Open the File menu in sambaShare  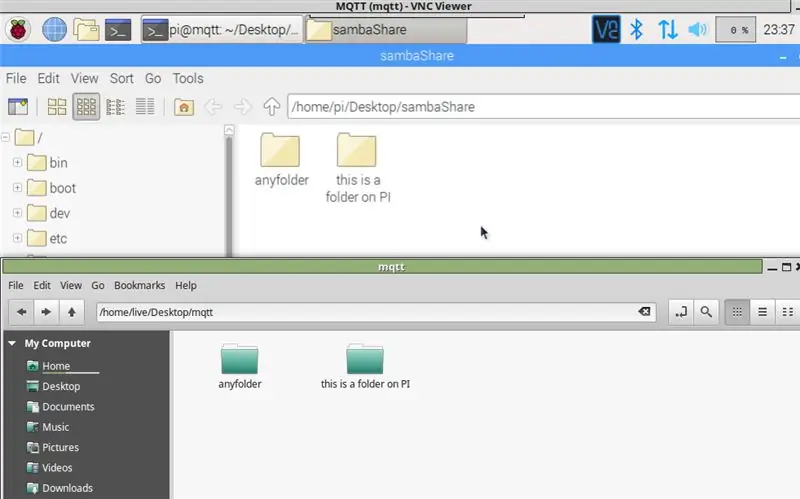16,78
